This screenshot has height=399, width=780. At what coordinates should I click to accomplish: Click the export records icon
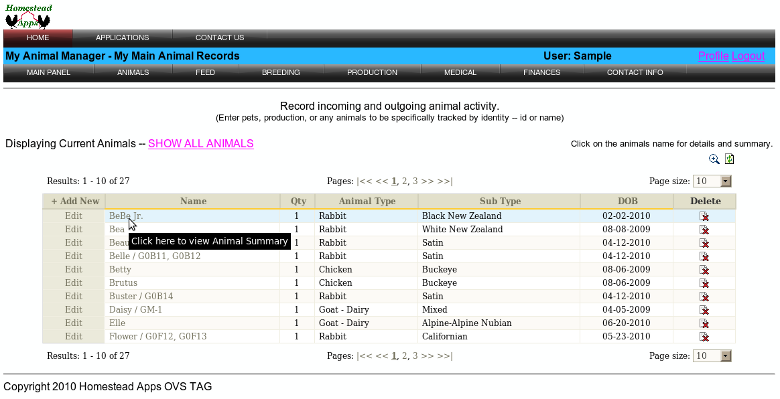point(729,159)
